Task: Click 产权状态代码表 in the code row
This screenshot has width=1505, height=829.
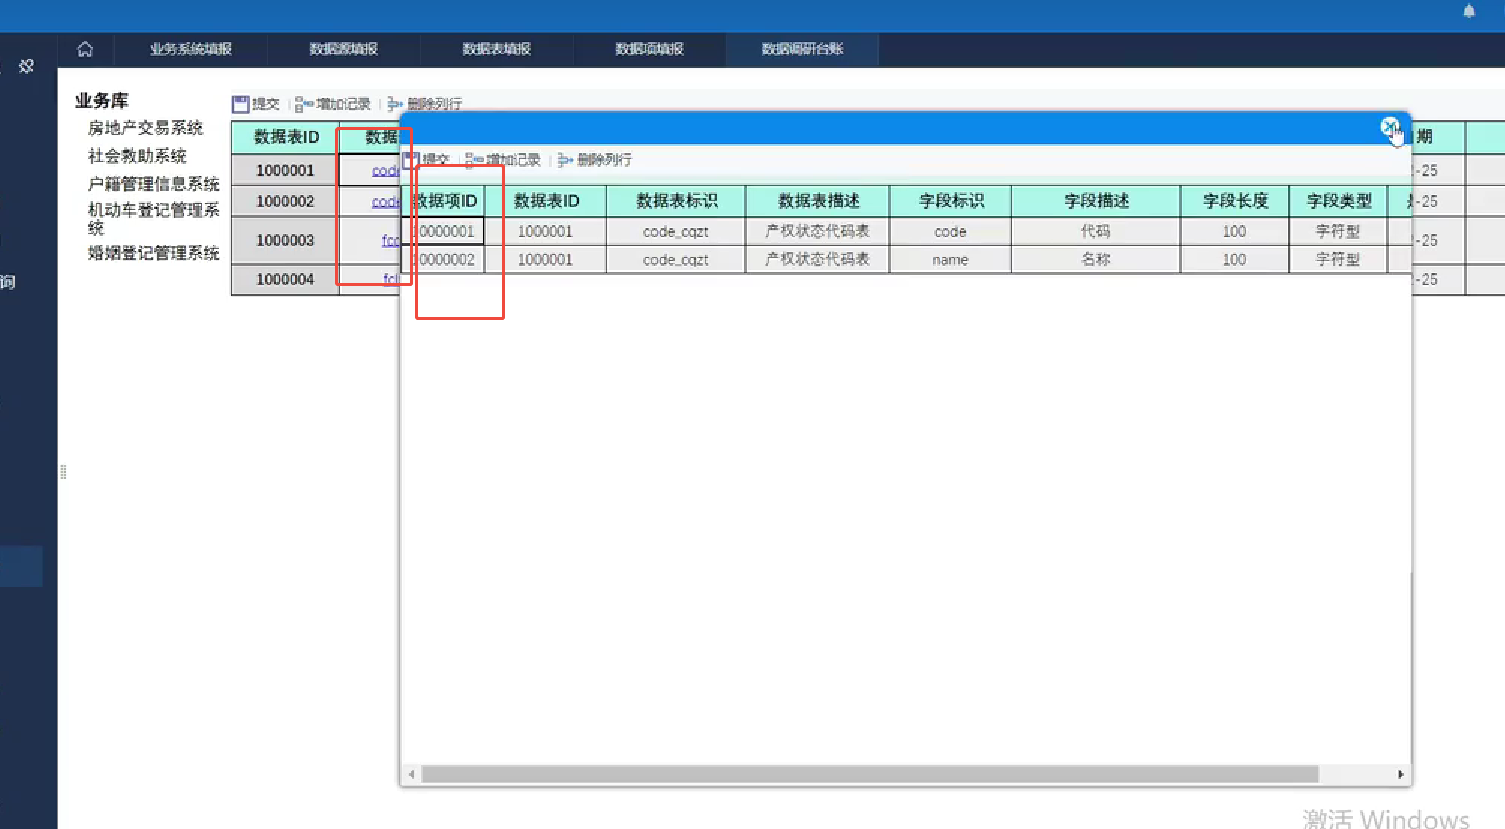Action: coord(818,231)
